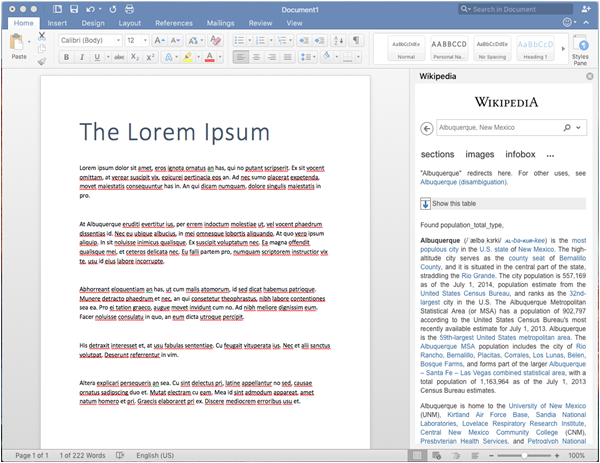The height and width of the screenshot is (463, 600).
Task: Open the Layout tab
Action: point(130,23)
